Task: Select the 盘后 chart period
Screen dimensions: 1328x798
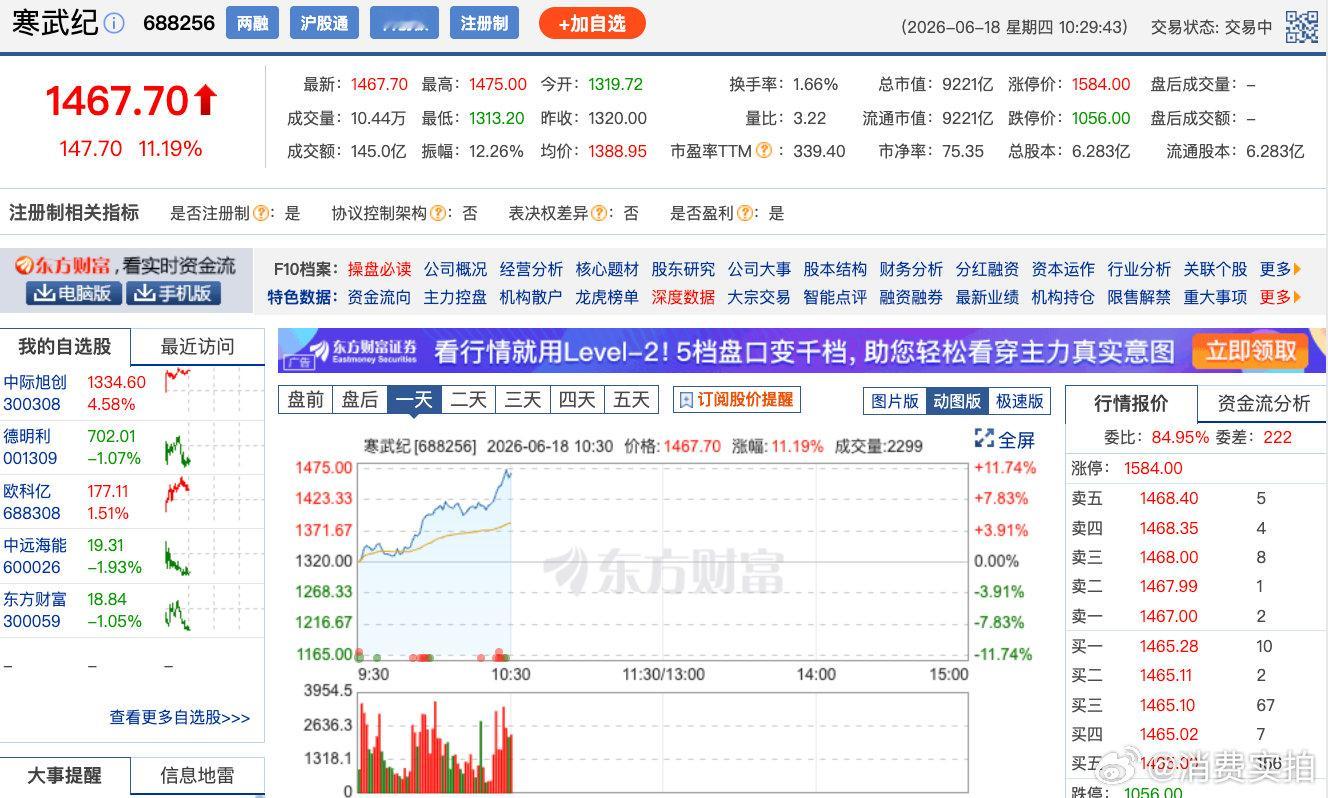Action: (x=360, y=400)
